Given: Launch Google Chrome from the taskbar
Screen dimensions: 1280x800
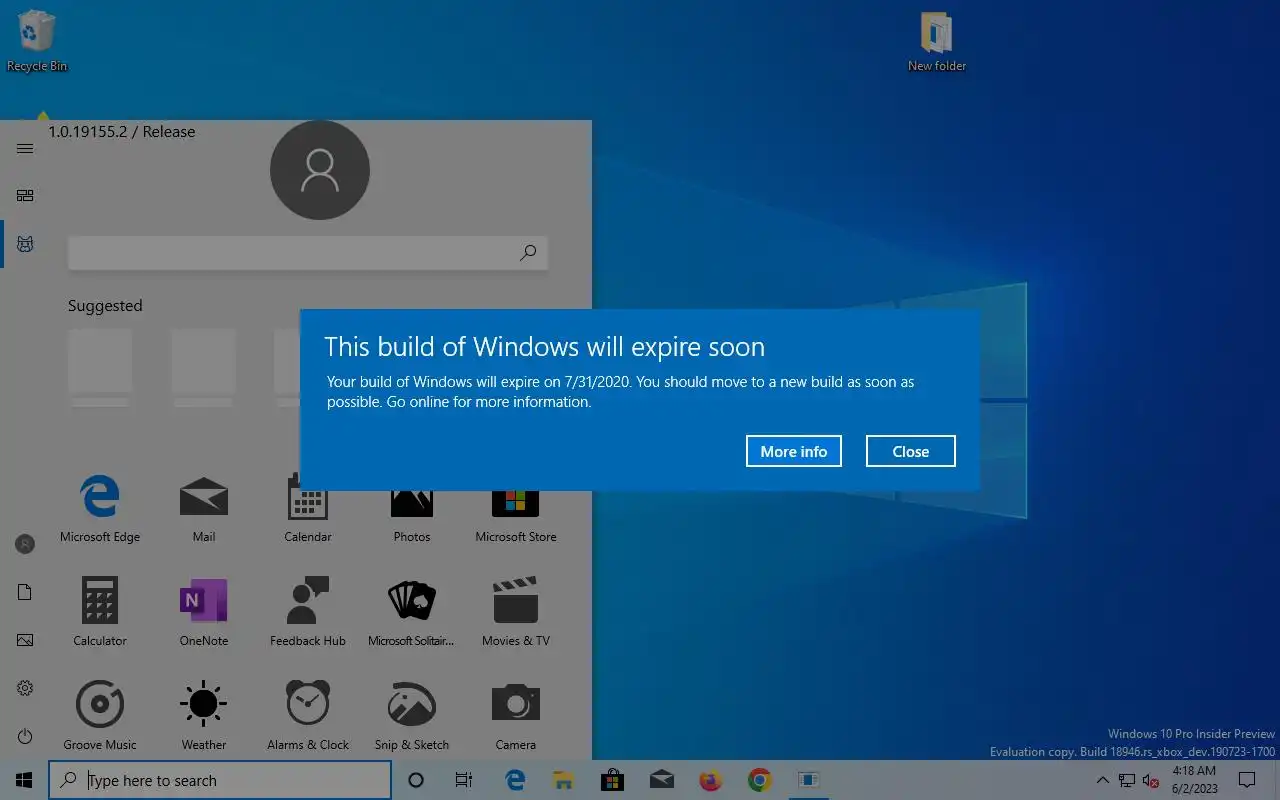Looking at the screenshot, I should [x=759, y=780].
